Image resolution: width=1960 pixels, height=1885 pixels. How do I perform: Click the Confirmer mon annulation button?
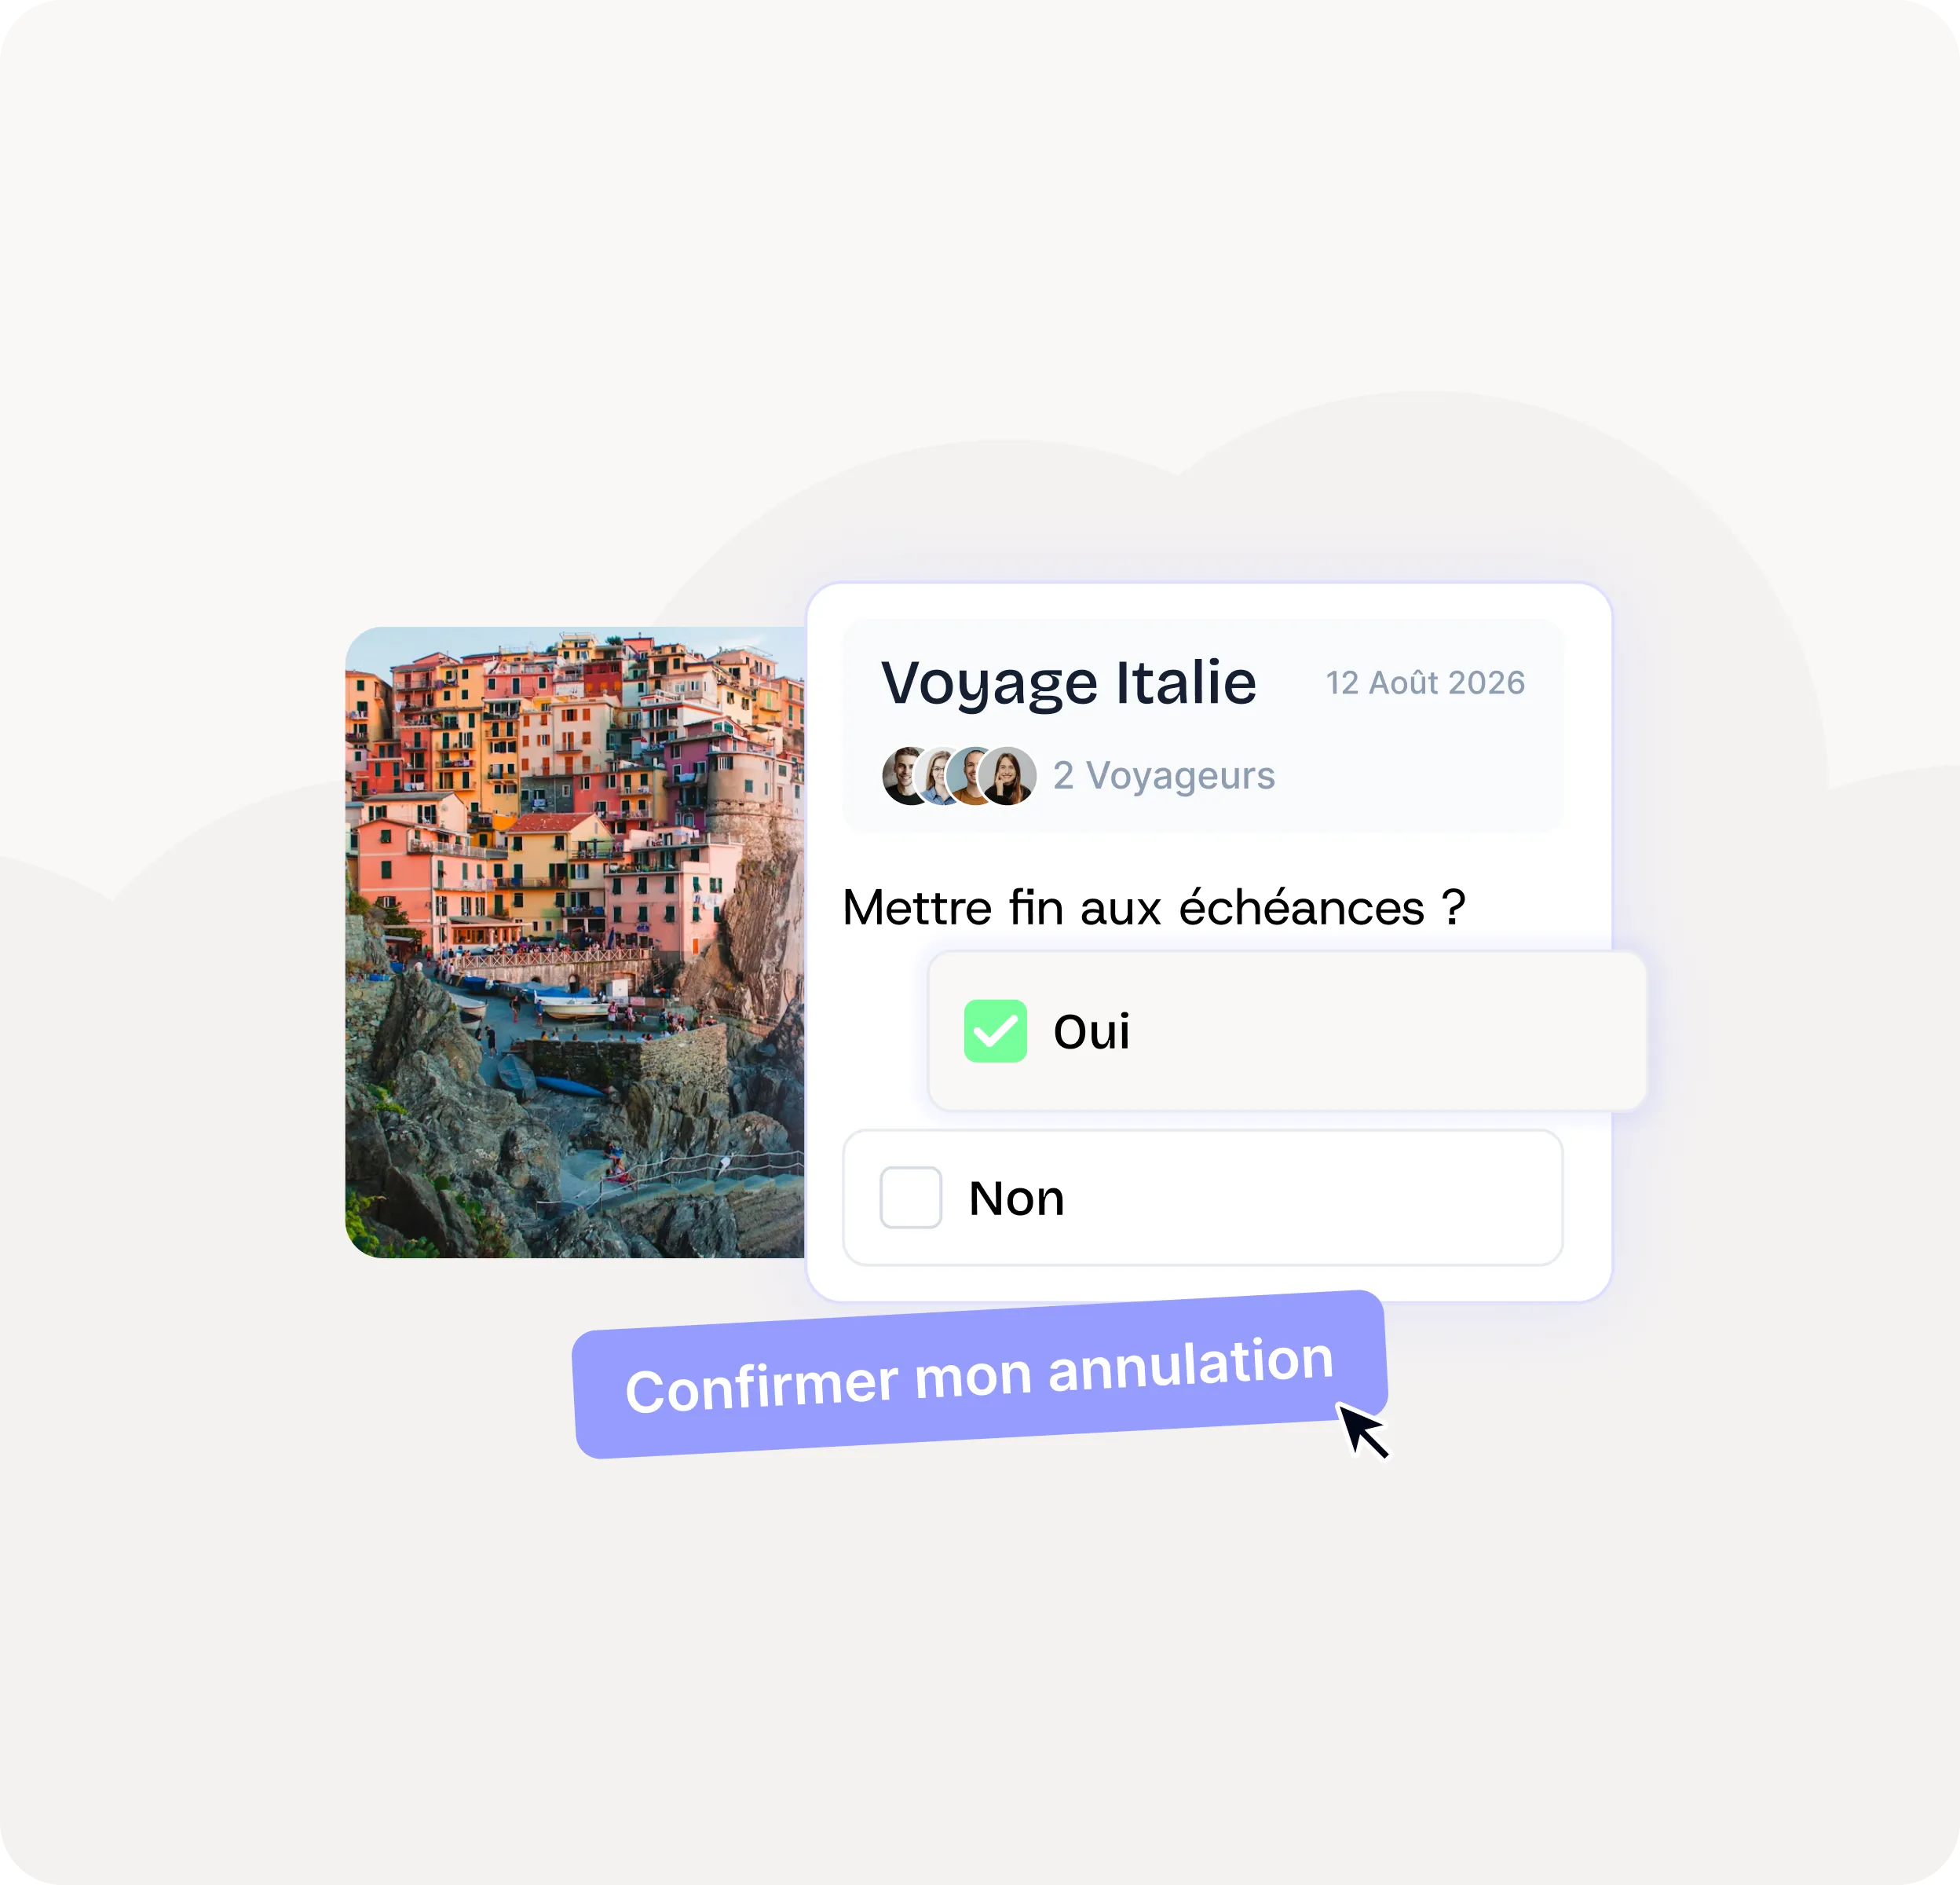980,1375
